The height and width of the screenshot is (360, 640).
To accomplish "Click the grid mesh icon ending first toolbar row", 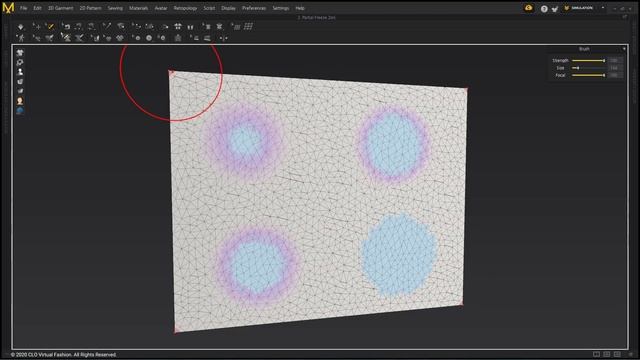I will (248, 27).
